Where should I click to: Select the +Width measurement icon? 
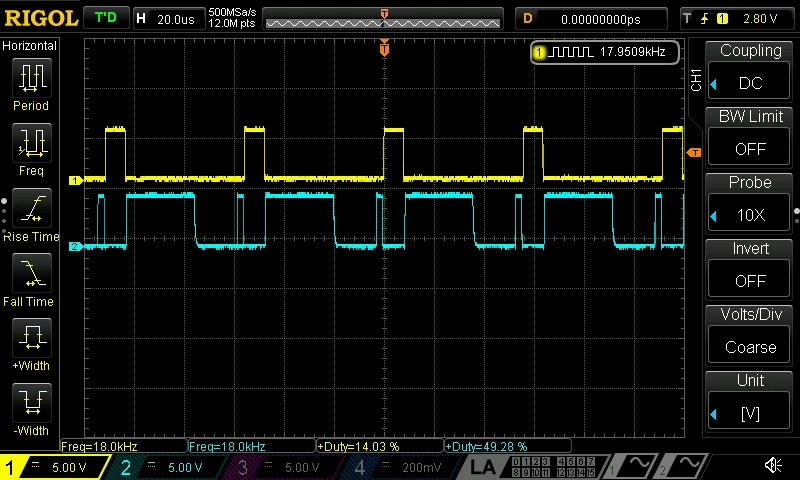click(x=32, y=338)
